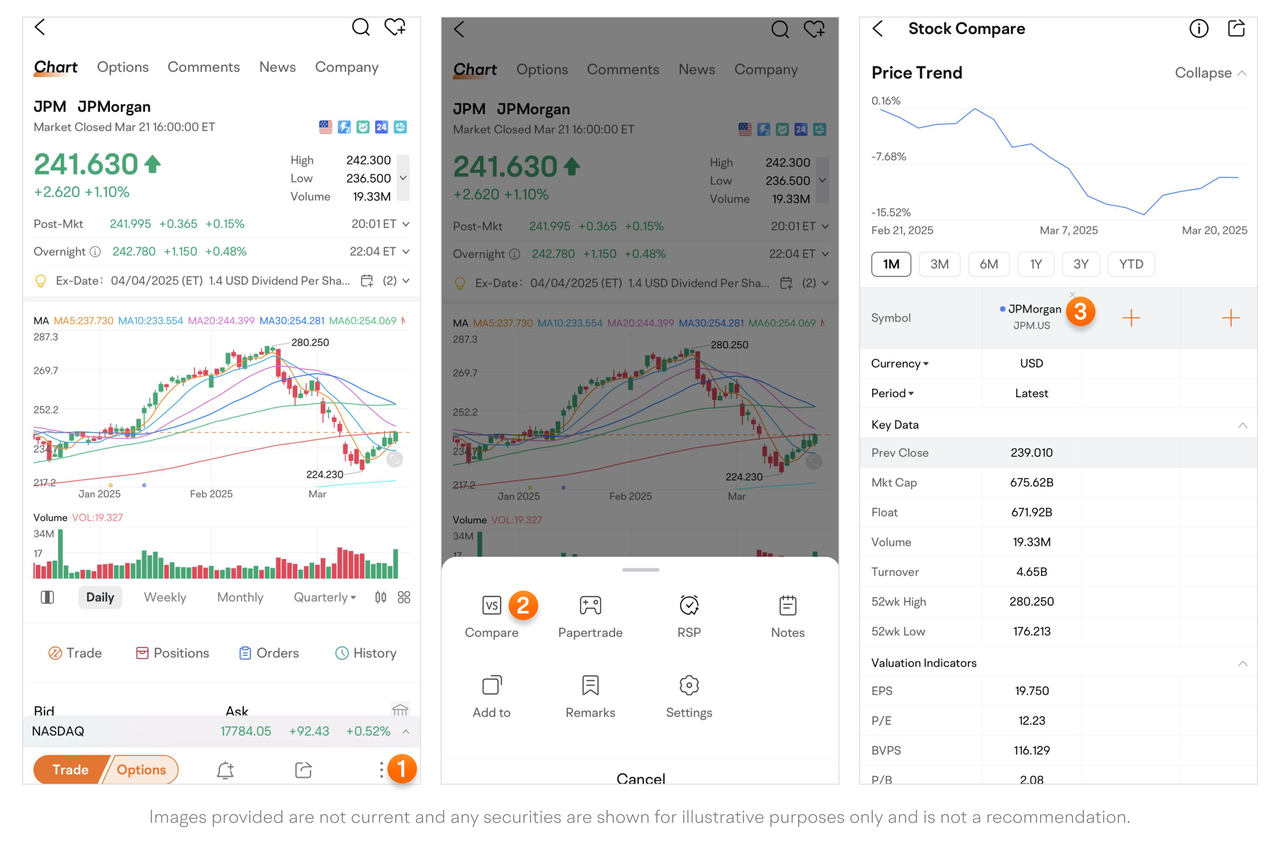Open calendar icon in Ex-Date row, left screen
Viewport: 1280px width, 845px height.
click(367, 281)
